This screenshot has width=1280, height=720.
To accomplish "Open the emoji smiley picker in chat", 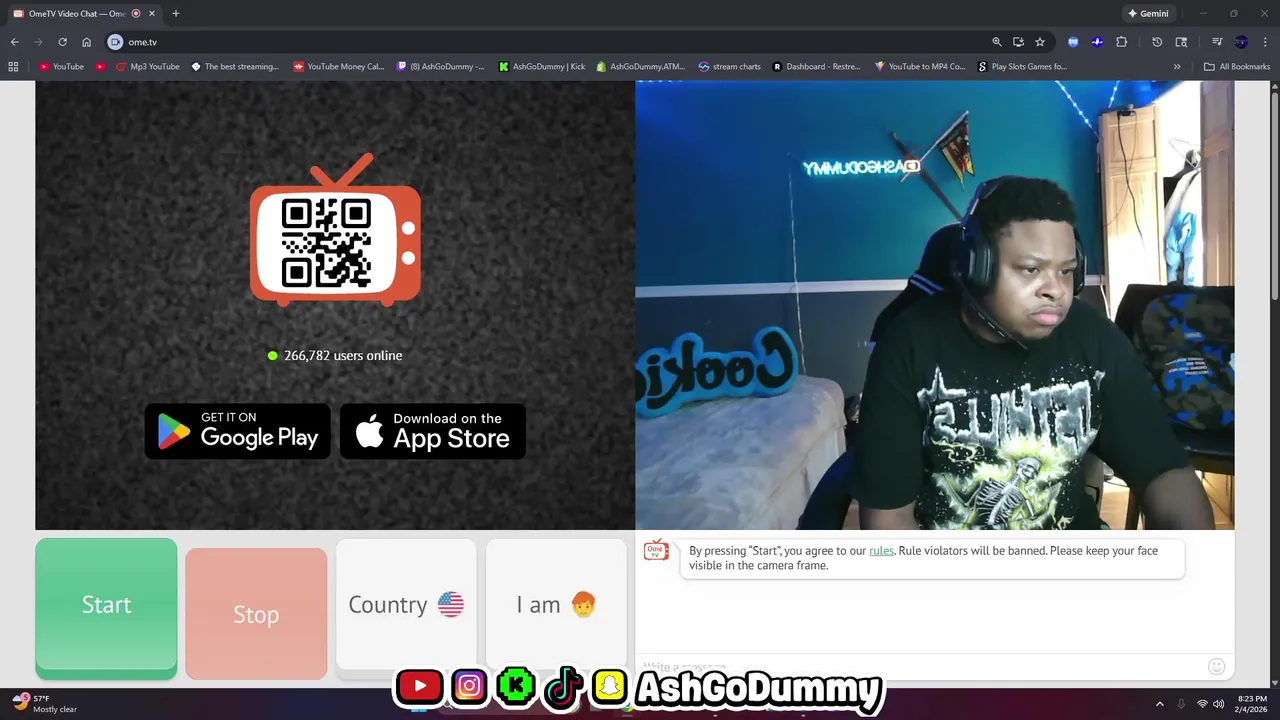I will tap(1216, 666).
